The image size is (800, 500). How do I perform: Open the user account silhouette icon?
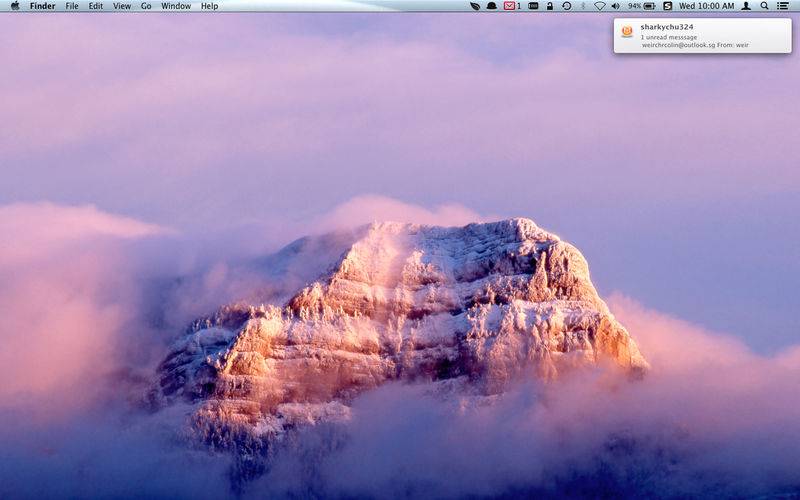(x=746, y=6)
